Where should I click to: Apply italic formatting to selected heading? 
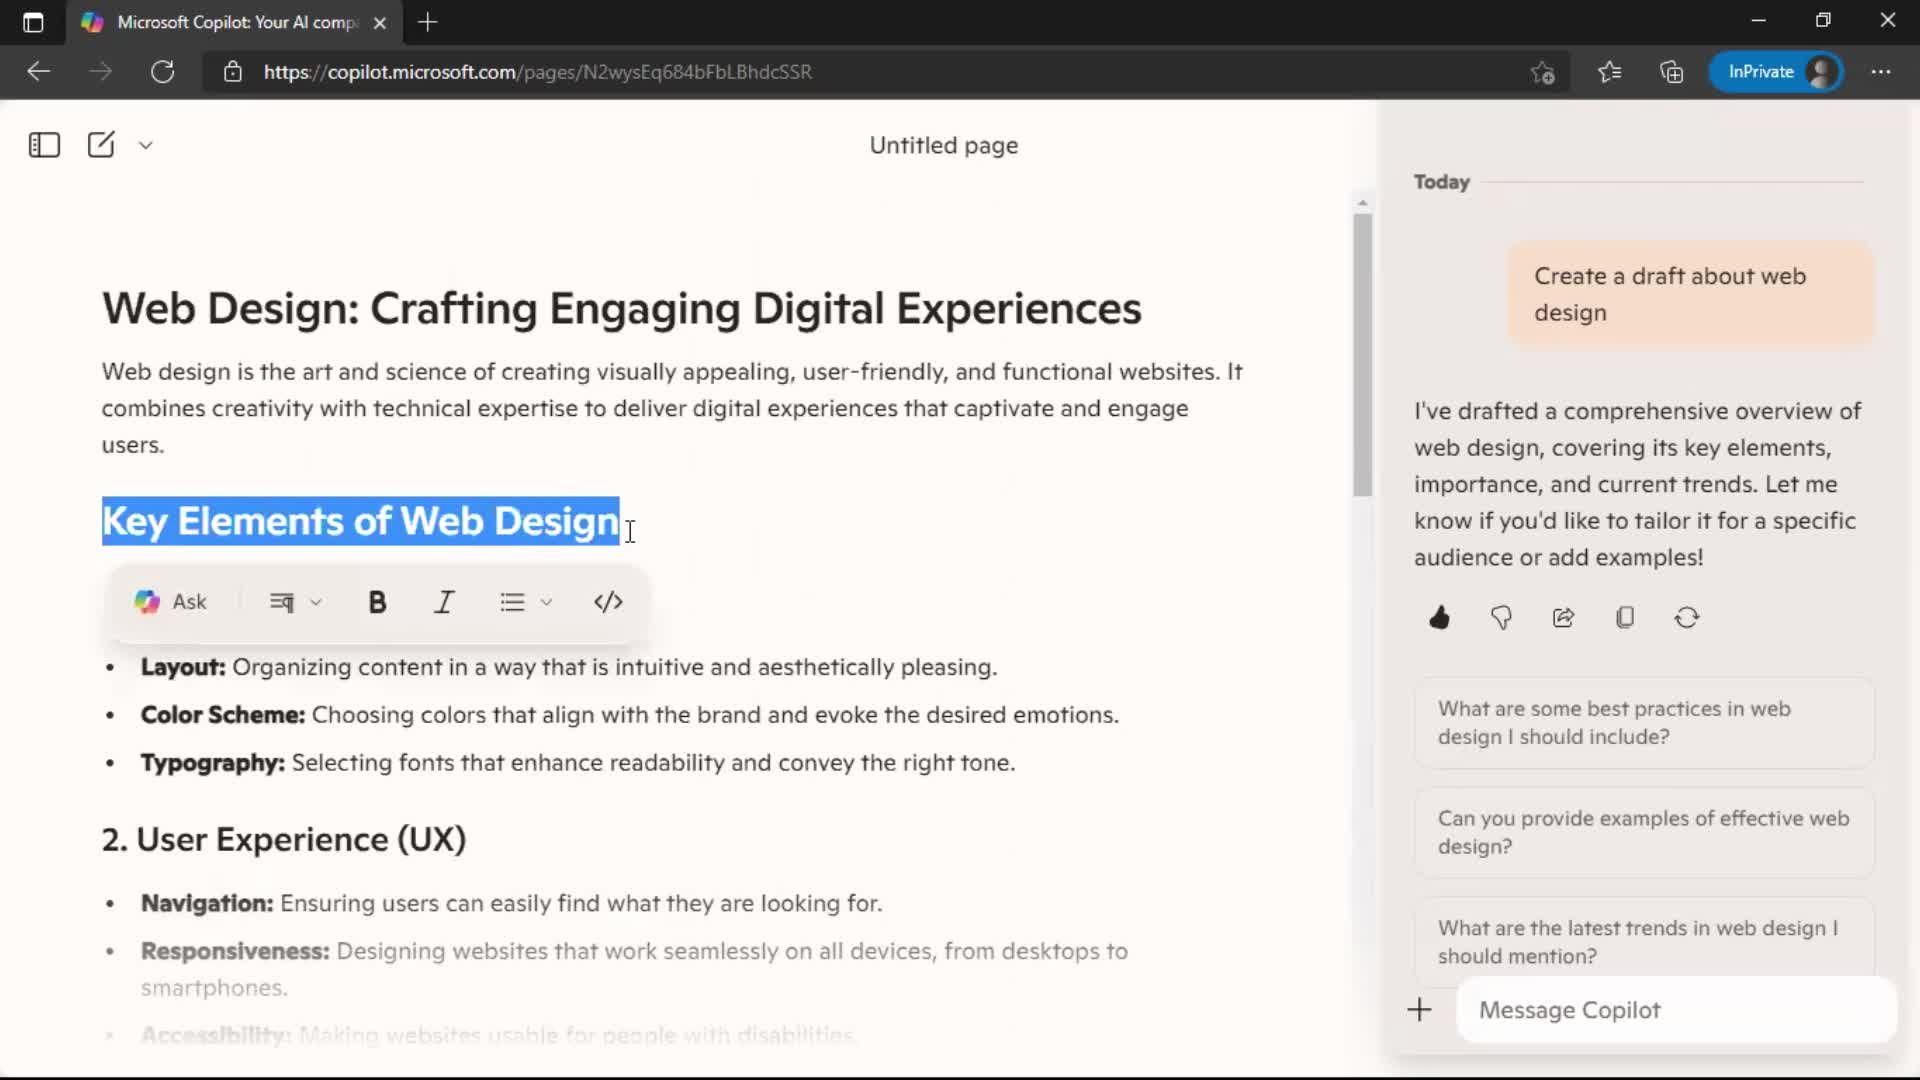point(444,602)
